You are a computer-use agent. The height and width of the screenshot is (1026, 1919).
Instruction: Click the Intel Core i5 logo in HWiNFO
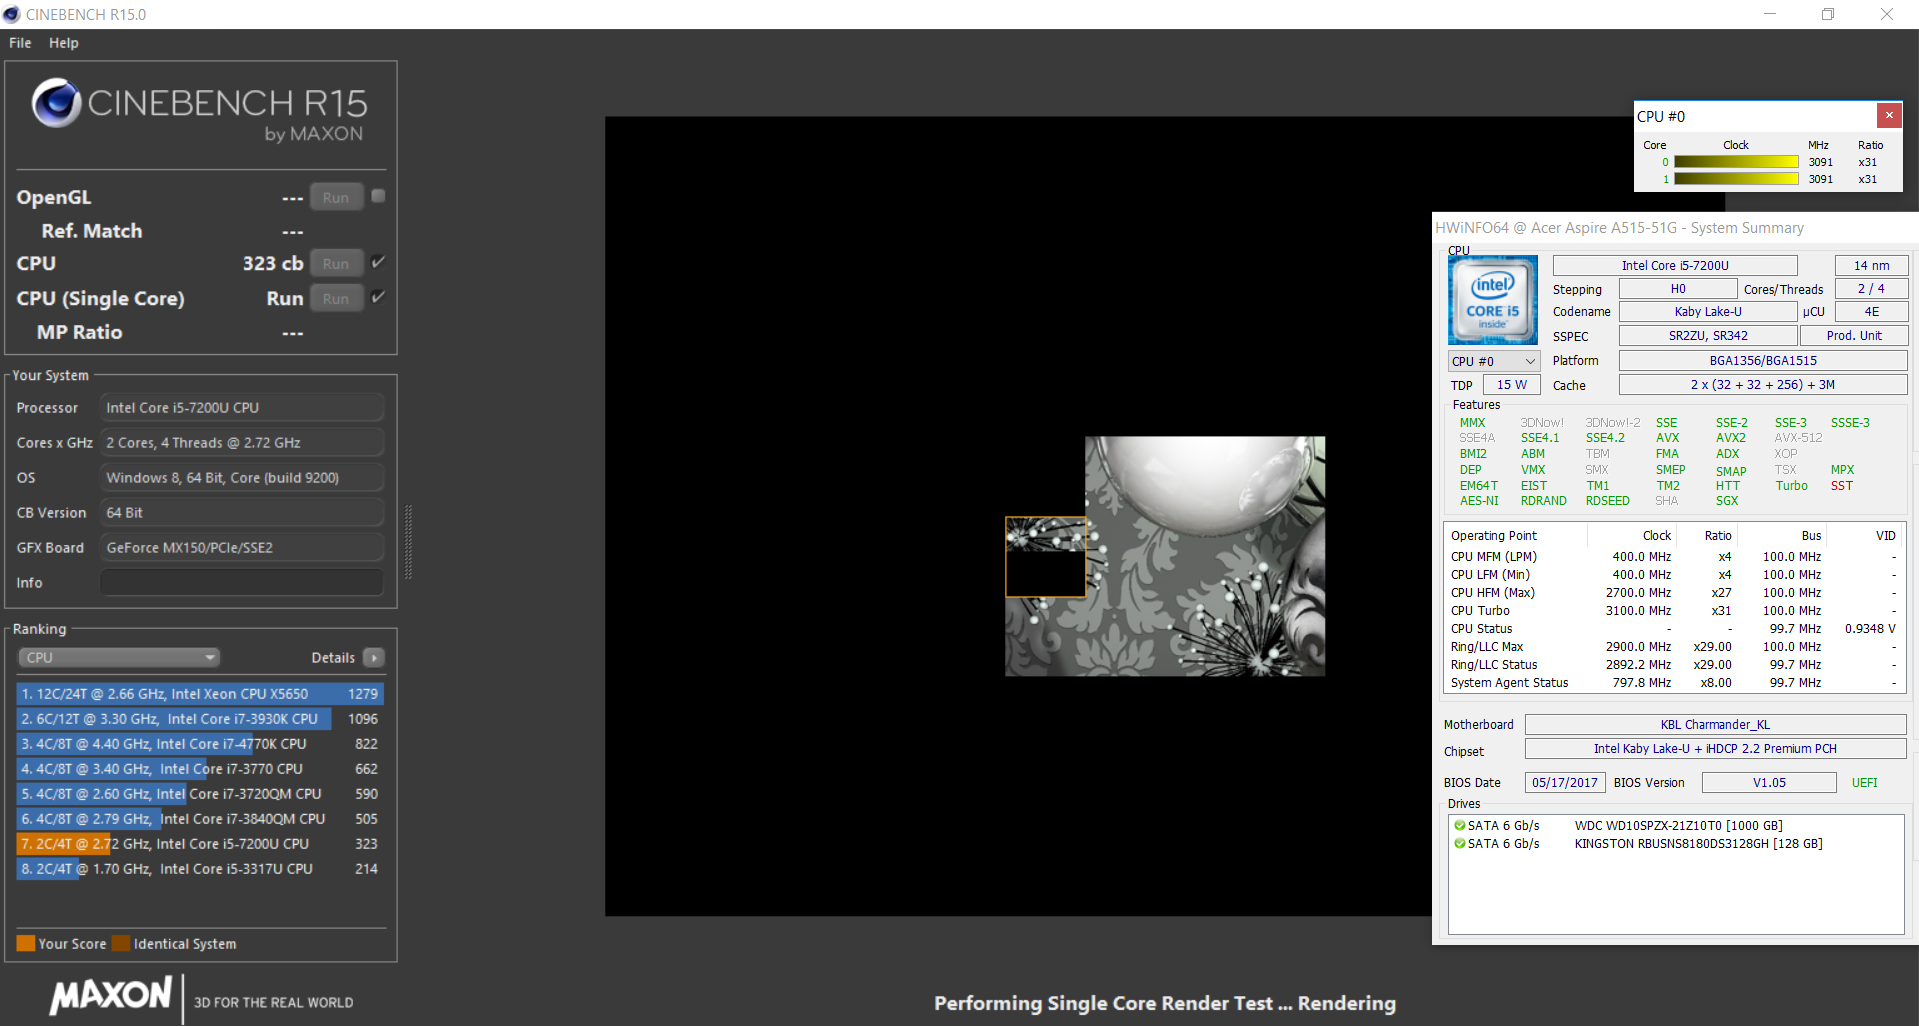1493,300
